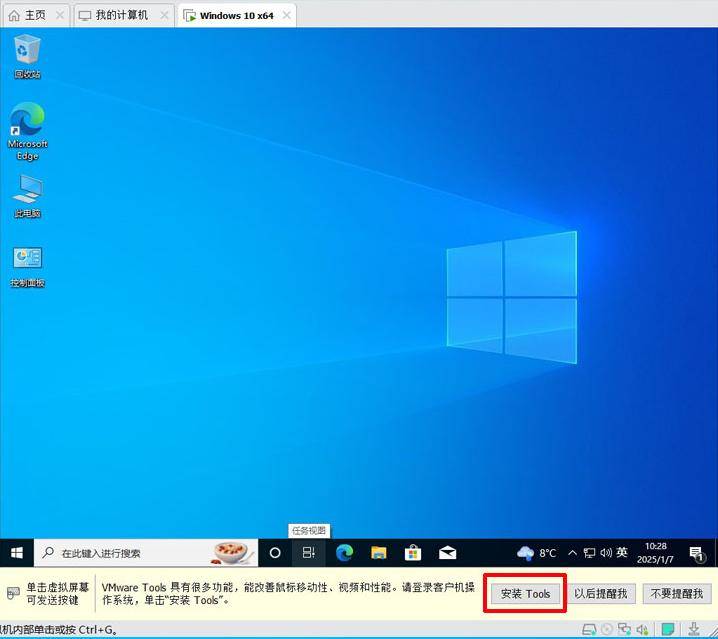Click the VMware Tools description message text
718x639 pixels.
pos(288,593)
